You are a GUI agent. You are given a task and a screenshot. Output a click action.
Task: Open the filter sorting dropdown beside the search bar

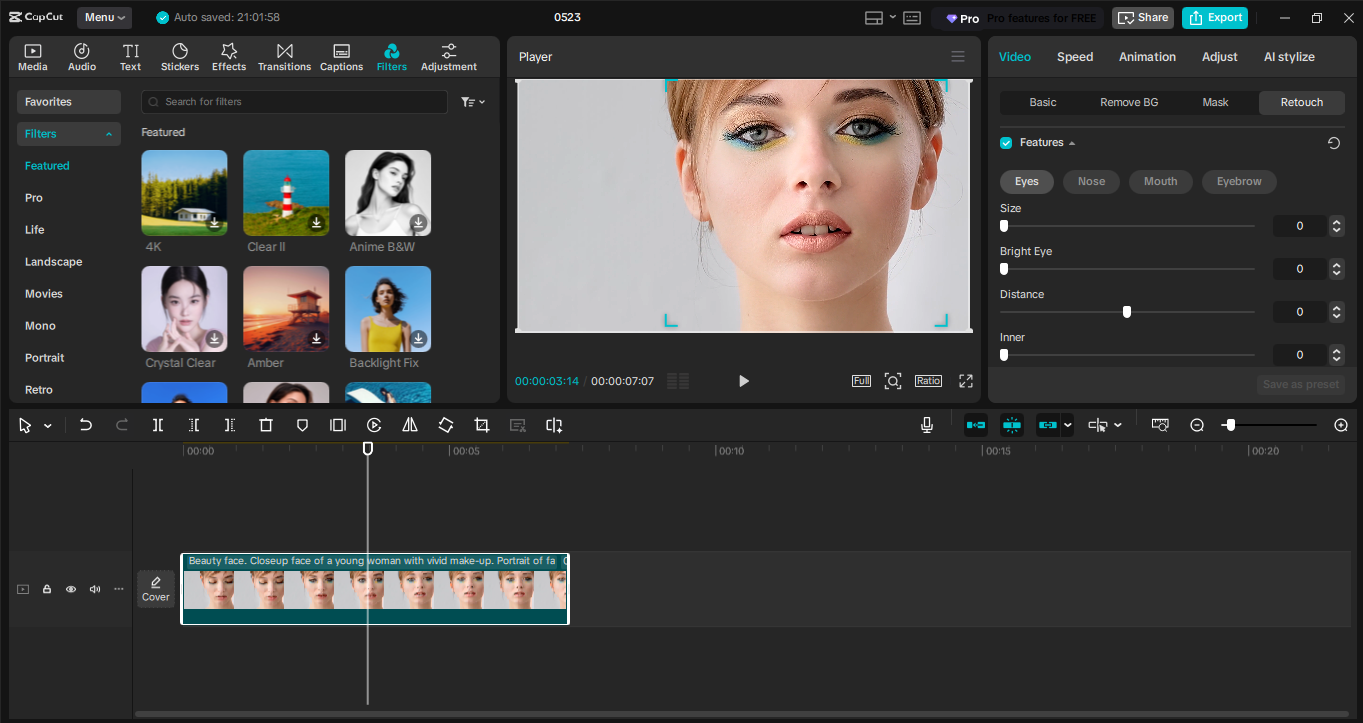click(472, 101)
